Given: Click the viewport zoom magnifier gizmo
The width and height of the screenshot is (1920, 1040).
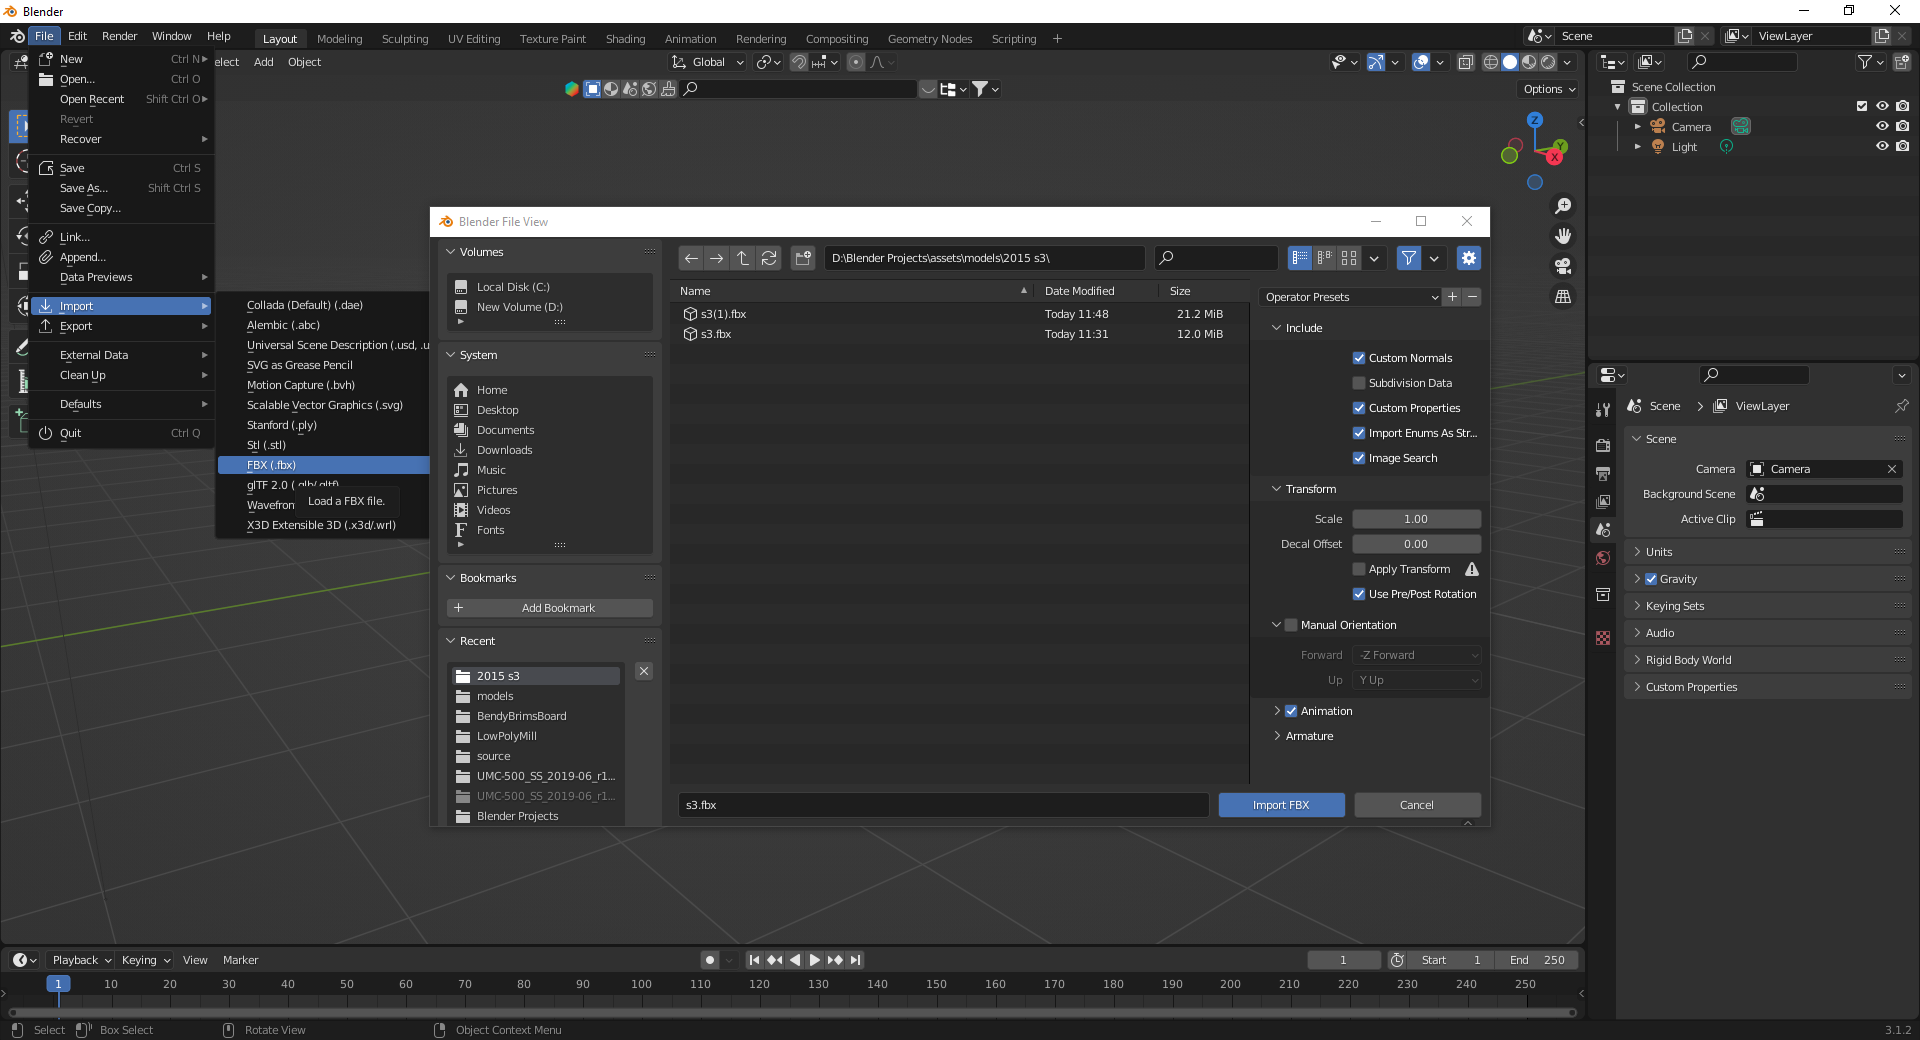Looking at the screenshot, I should (x=1563, y=206).
